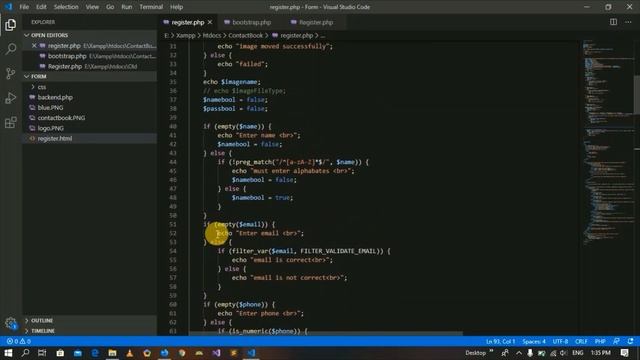The image size is (640, 360).
Task: Open the Help menu
Action: [176, 7]
